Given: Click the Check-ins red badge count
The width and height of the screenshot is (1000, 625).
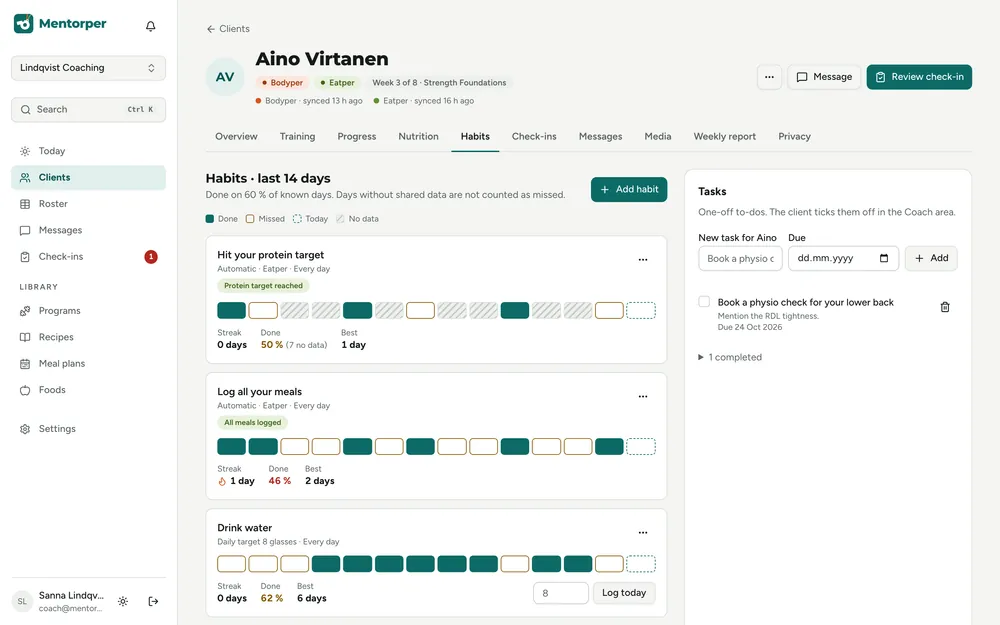Looking at the screenshot, I should click(x=151, y=257).
